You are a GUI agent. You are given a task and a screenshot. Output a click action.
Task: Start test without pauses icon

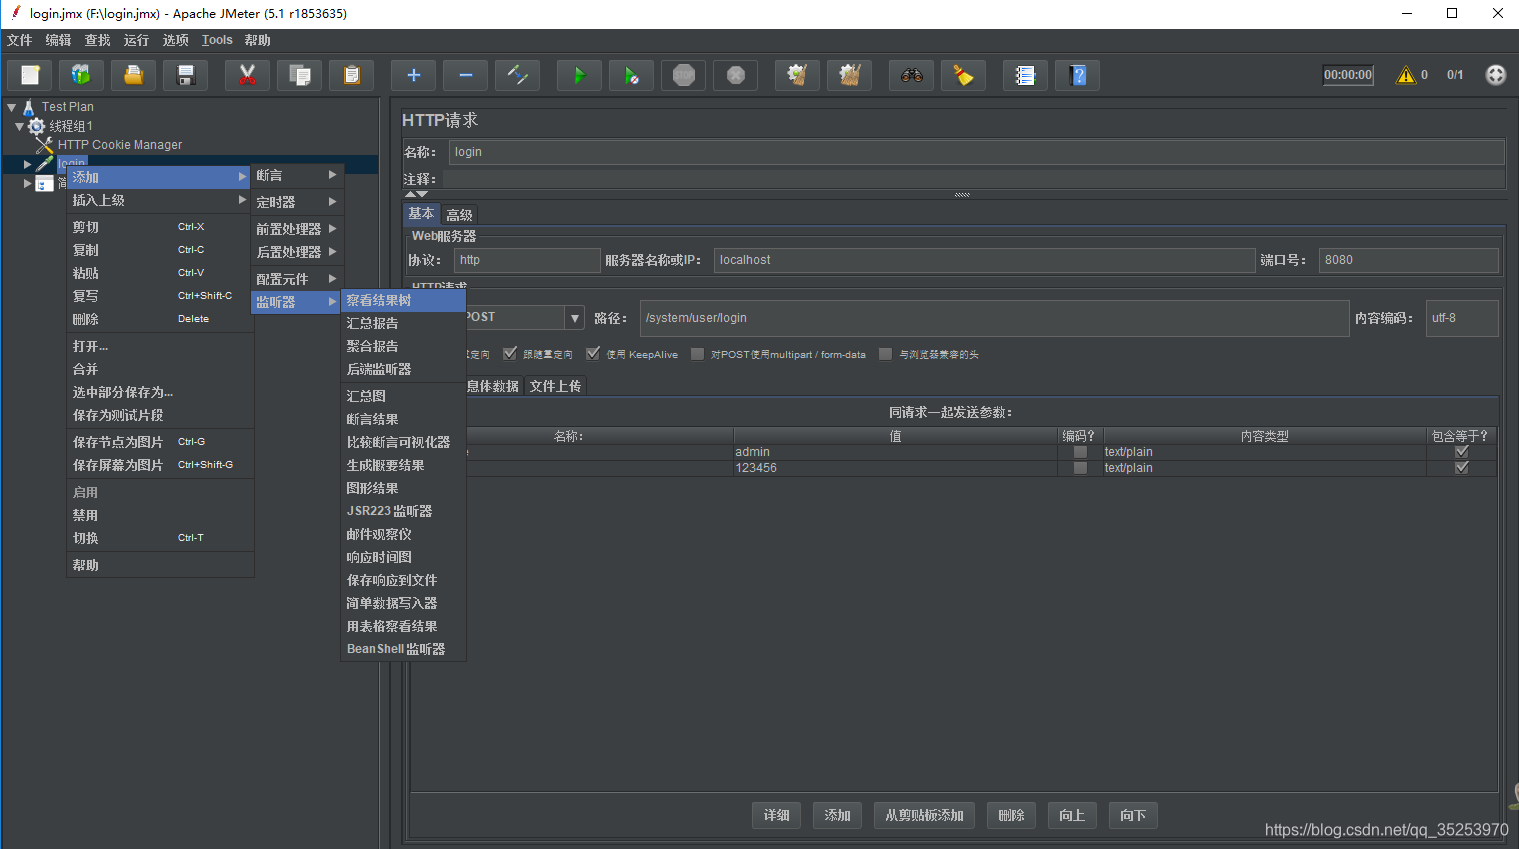pos(632,75)
